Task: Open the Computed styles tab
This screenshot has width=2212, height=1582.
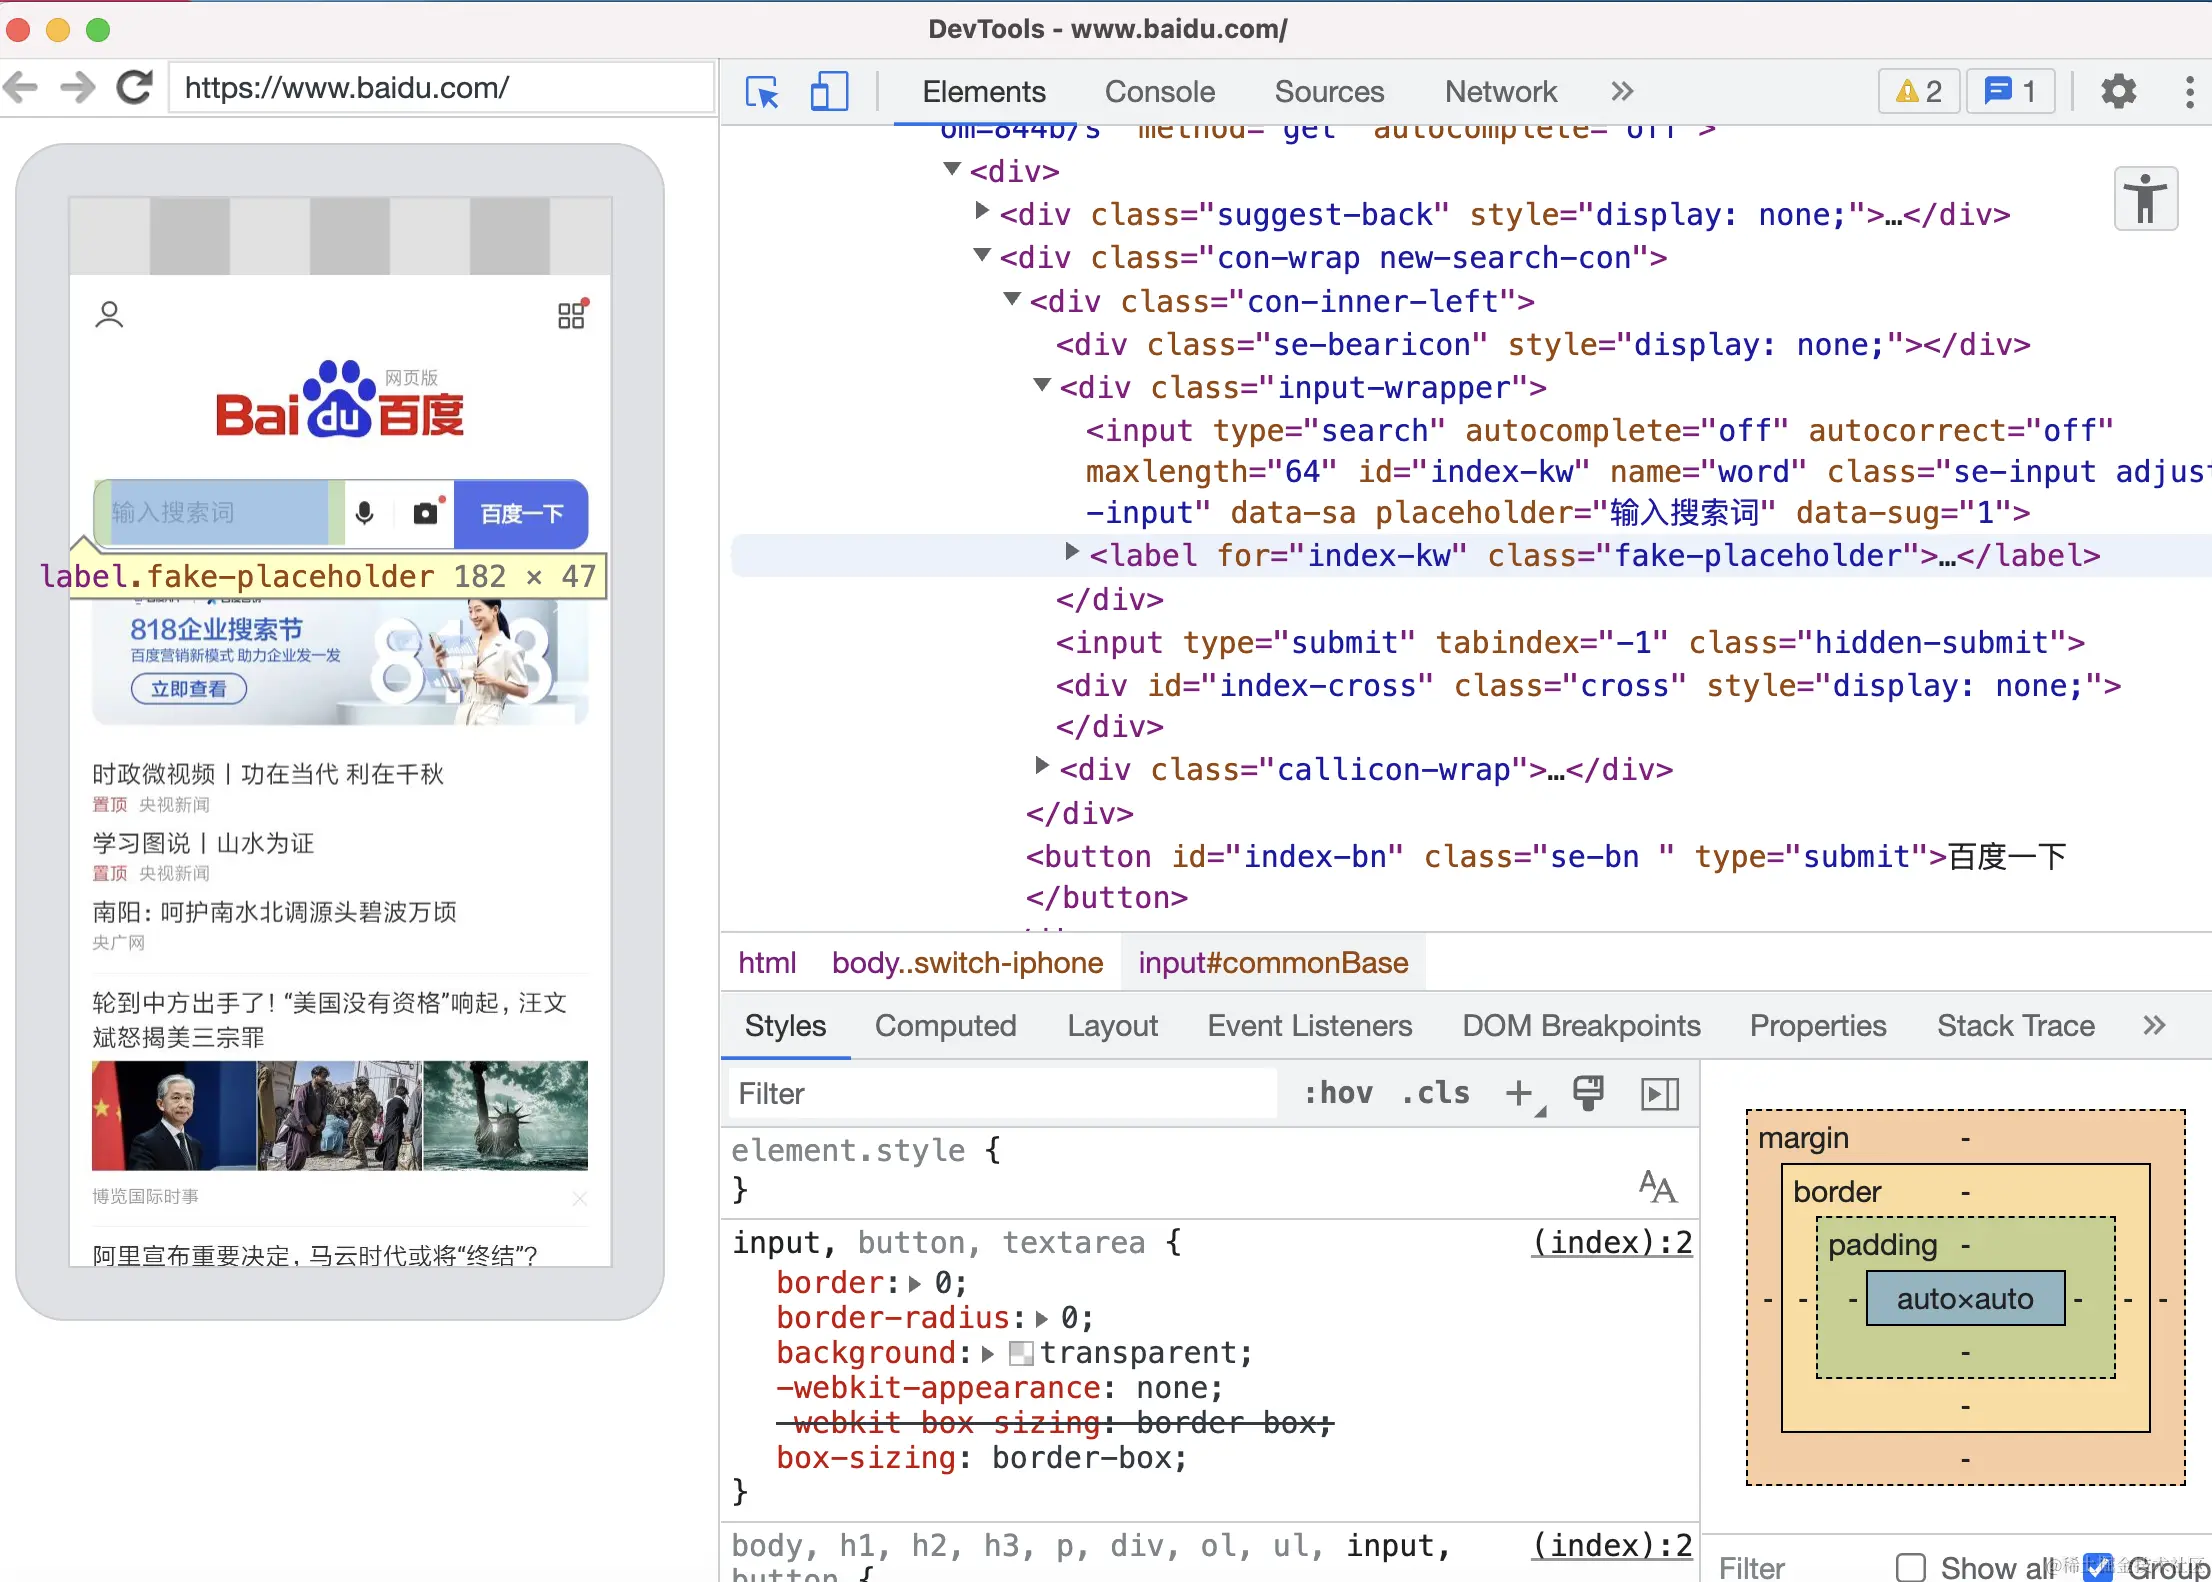Action: (944, 1026)
